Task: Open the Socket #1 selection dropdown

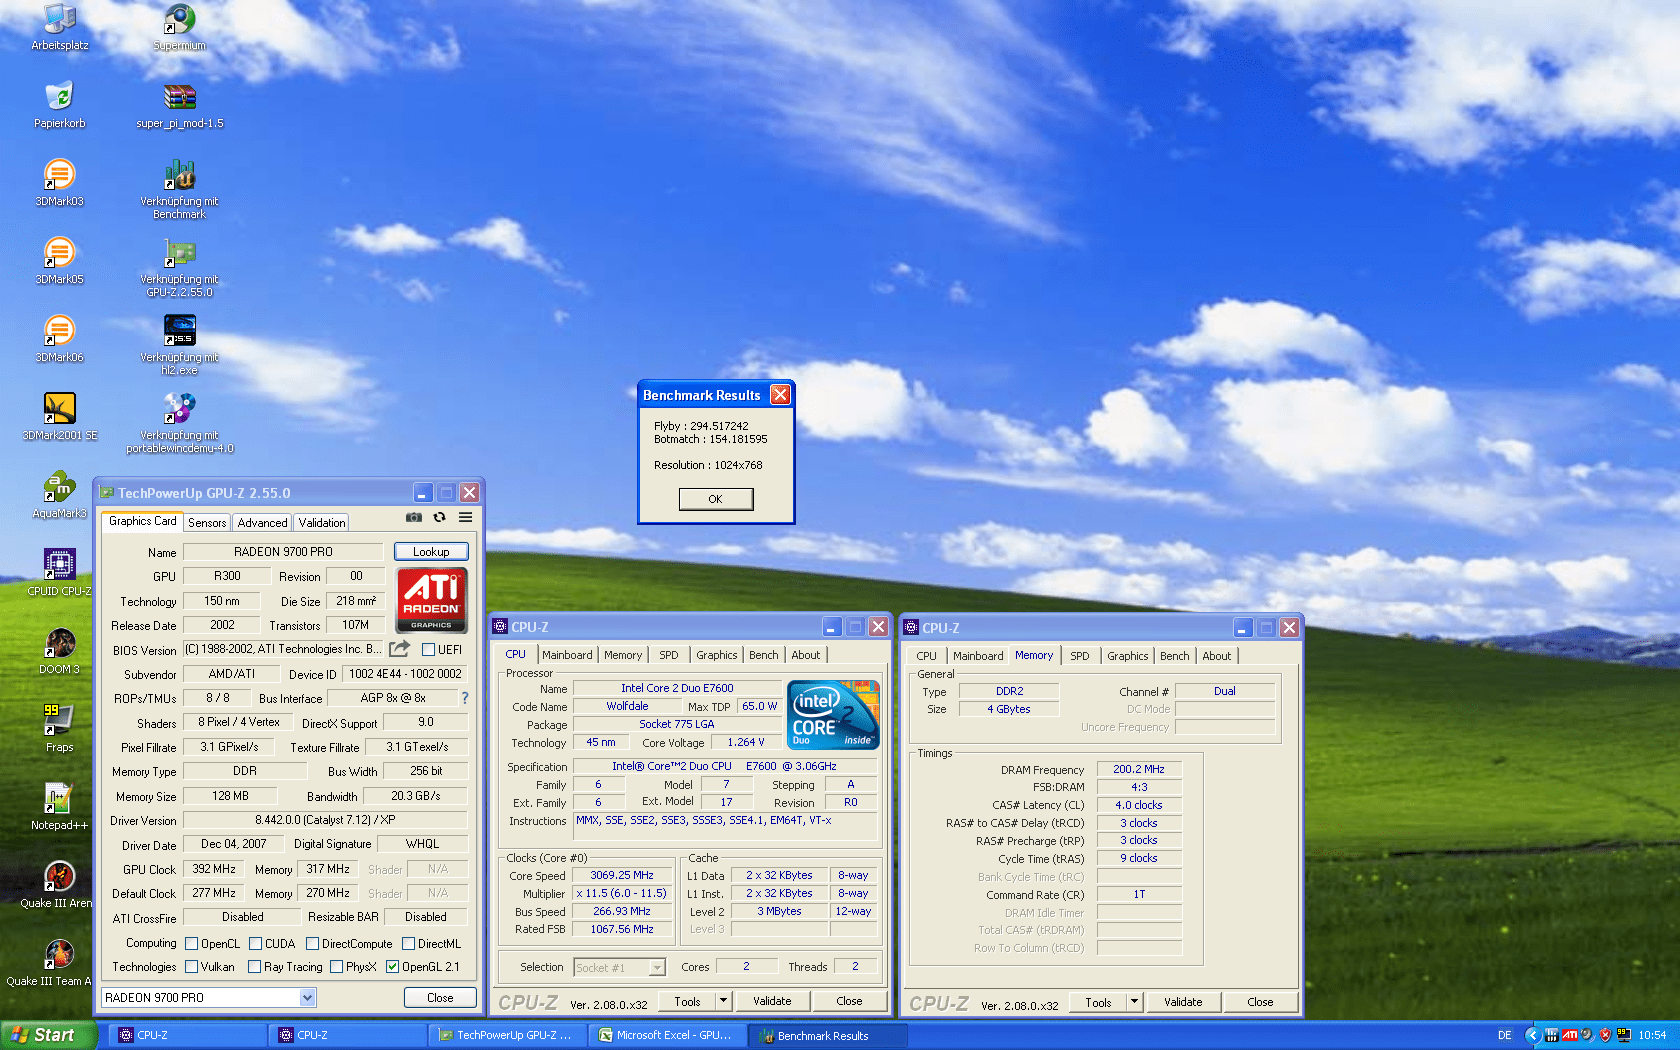Action: coord(657,967)
